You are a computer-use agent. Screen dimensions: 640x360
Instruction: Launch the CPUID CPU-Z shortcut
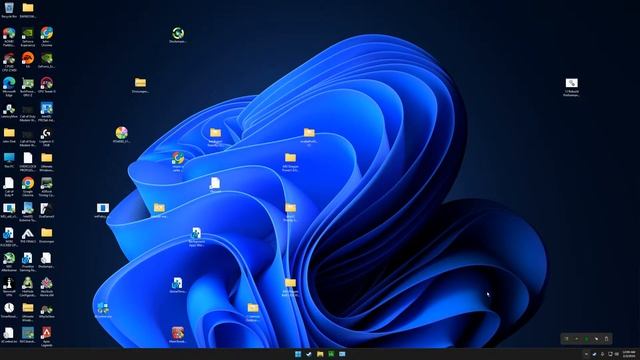tap(9, 61)
